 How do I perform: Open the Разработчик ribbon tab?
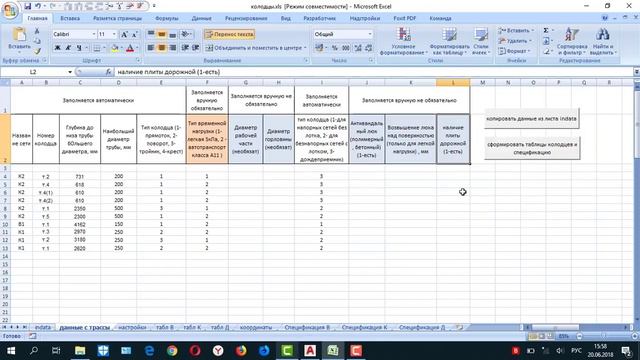[320, 18]
